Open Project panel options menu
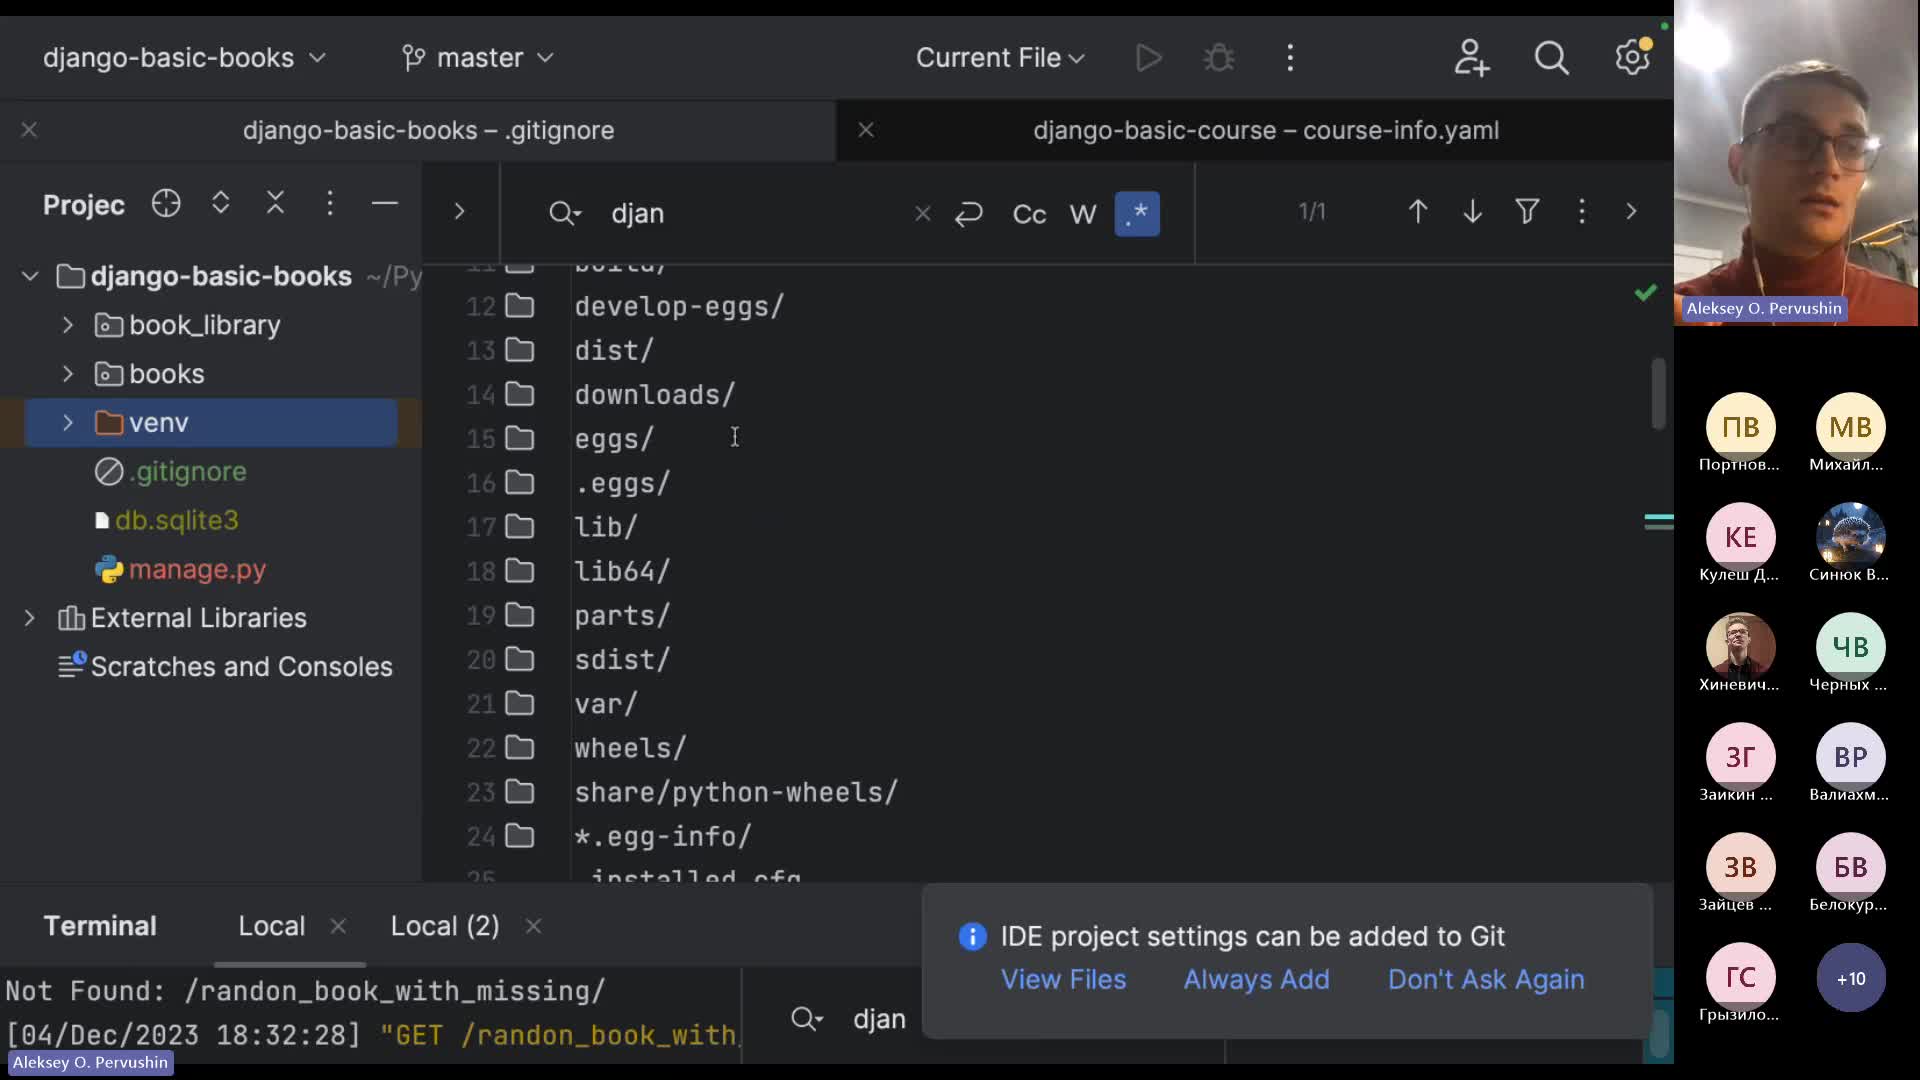 (330, 204)
